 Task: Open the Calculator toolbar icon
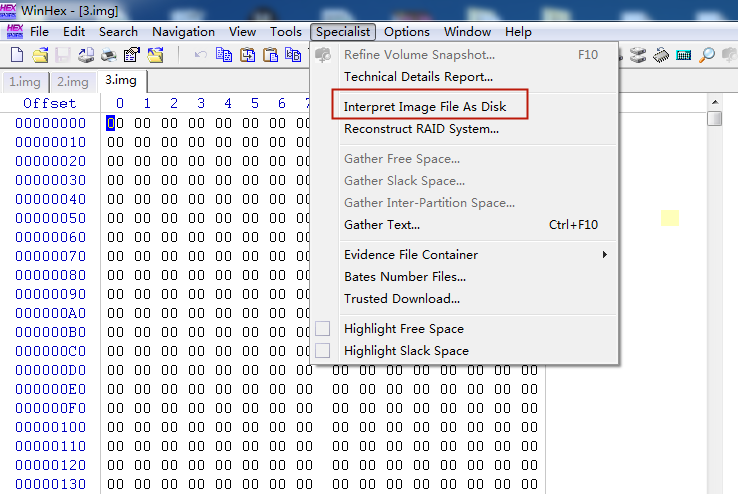683,55
